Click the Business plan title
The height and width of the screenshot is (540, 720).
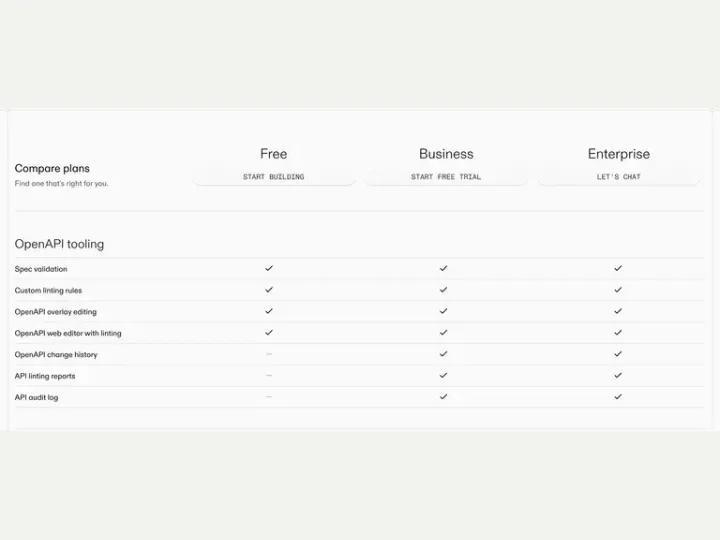point(446,154)
